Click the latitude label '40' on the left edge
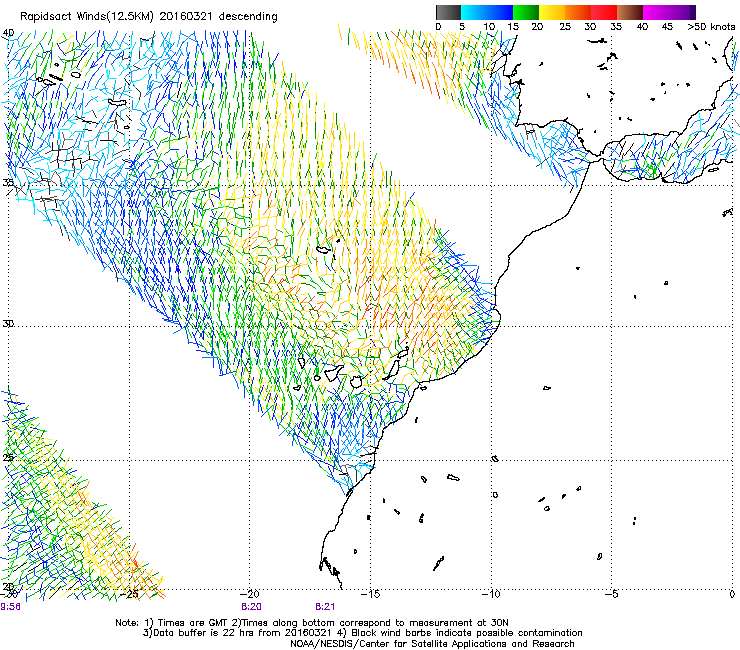Screen dimensions: 740x650 pos(8,33)
